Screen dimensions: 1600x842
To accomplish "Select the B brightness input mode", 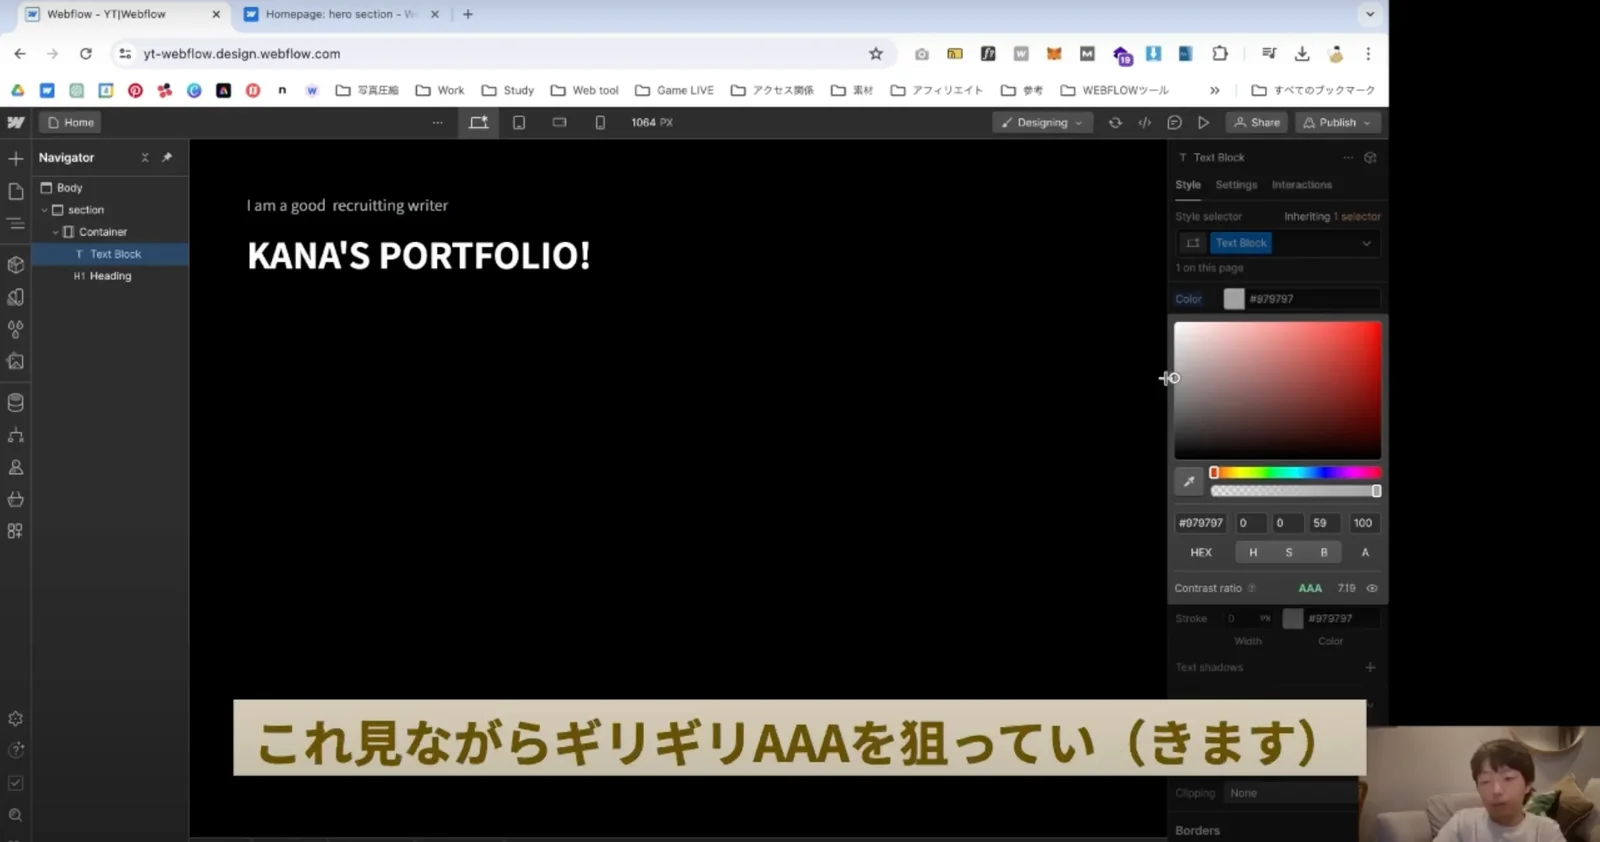I will tap(1324, 552).
